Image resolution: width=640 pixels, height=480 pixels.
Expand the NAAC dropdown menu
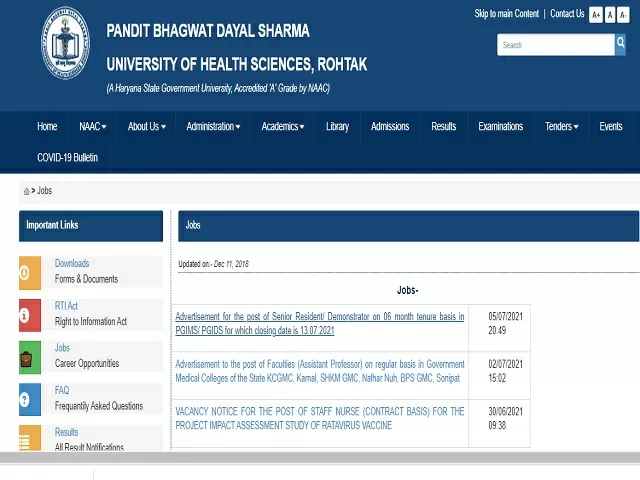pyautogui.click(x=93, y=127)
